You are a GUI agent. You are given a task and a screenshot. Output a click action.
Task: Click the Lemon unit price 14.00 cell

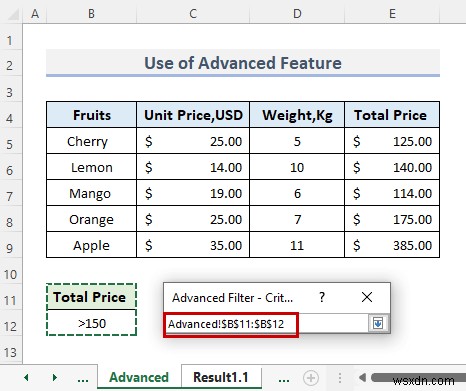pos(193,167)
